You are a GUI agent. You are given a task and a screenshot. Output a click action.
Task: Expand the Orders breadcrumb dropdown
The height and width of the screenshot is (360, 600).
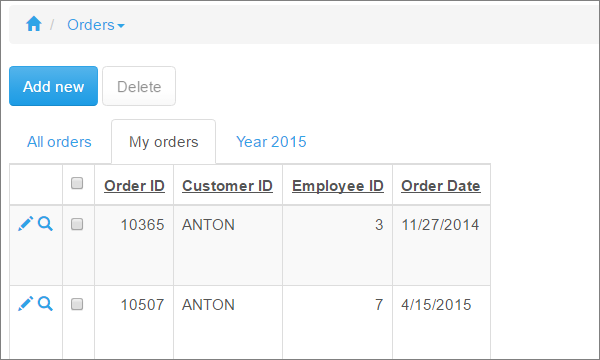tap(96, 25)
